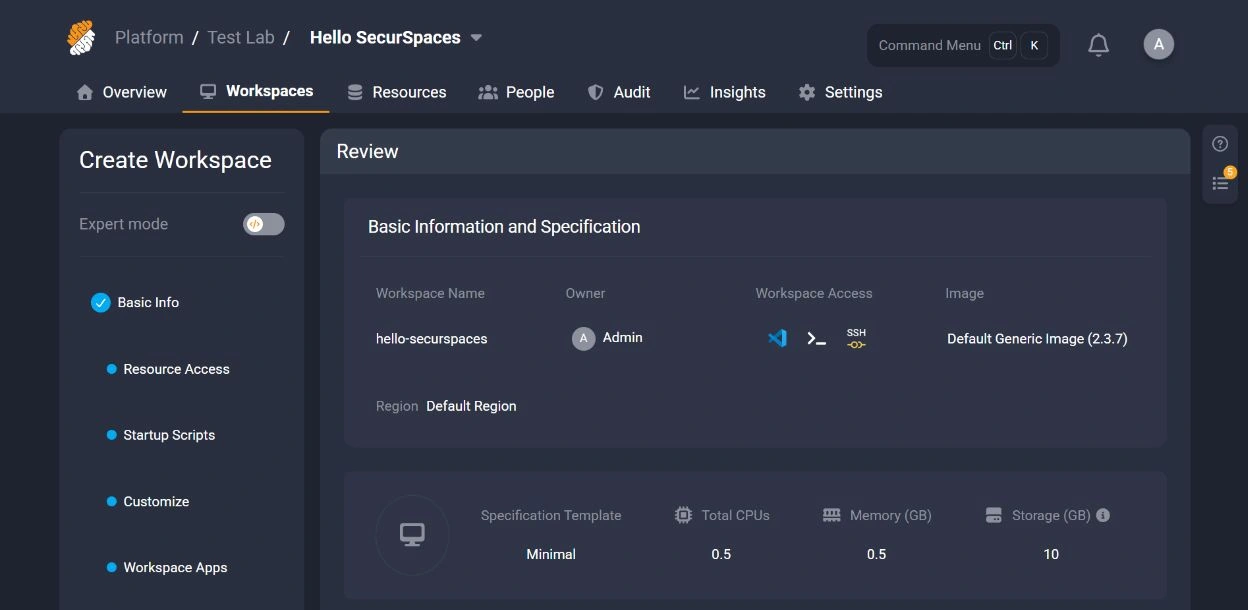1248x610 pixels.
Task: Click the Total CPUs chip icon
Action: click(x=683, y=515)
